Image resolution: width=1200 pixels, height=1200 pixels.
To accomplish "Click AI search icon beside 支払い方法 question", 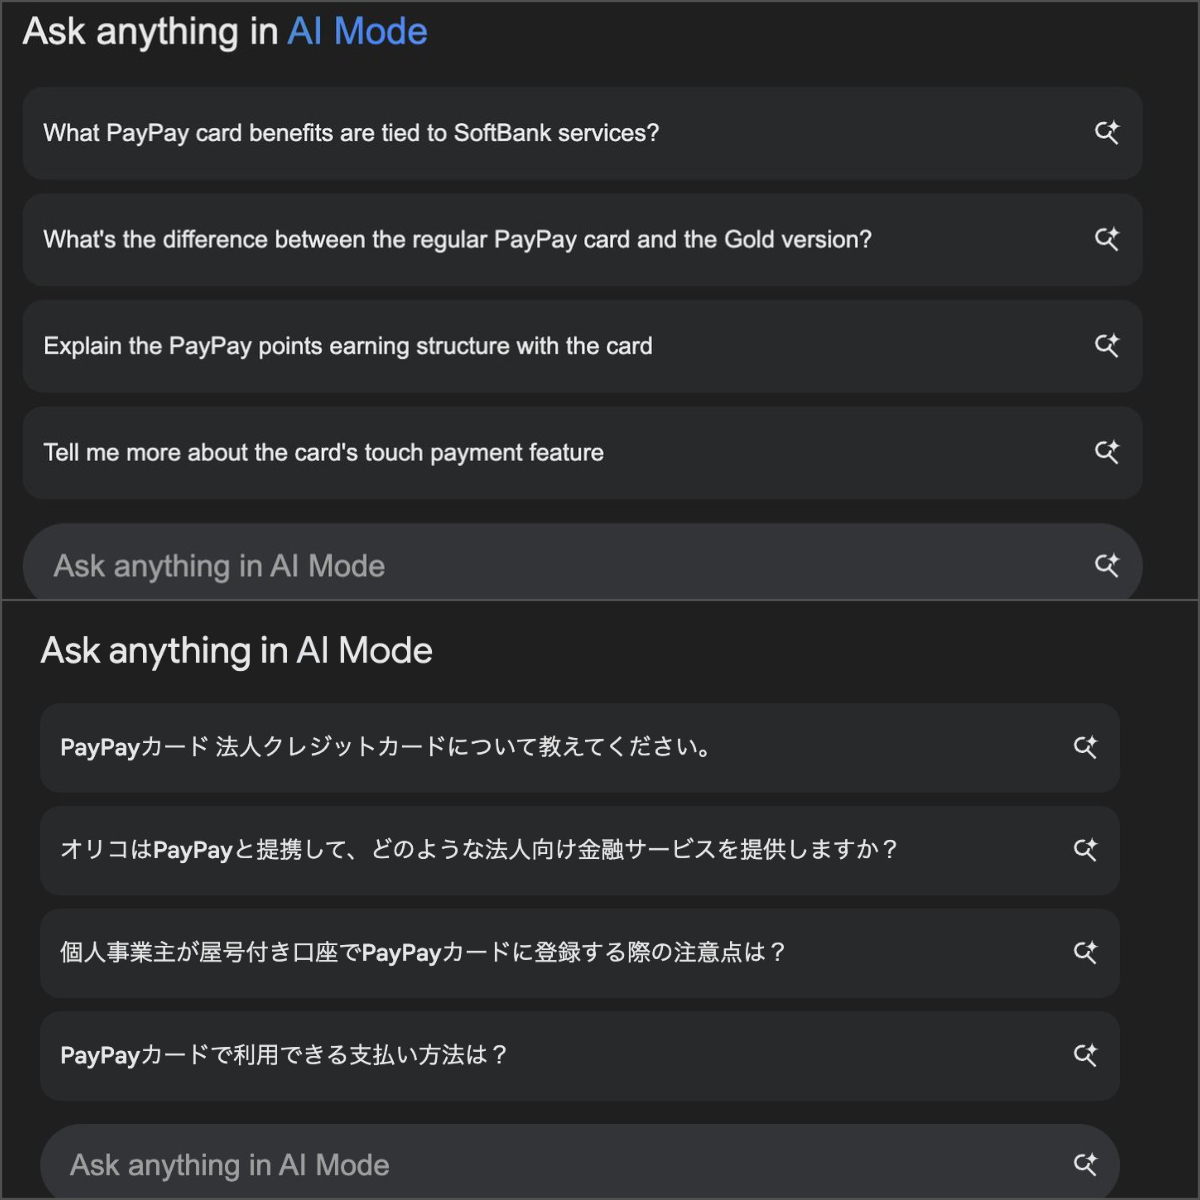I will pos(1085,1055).
